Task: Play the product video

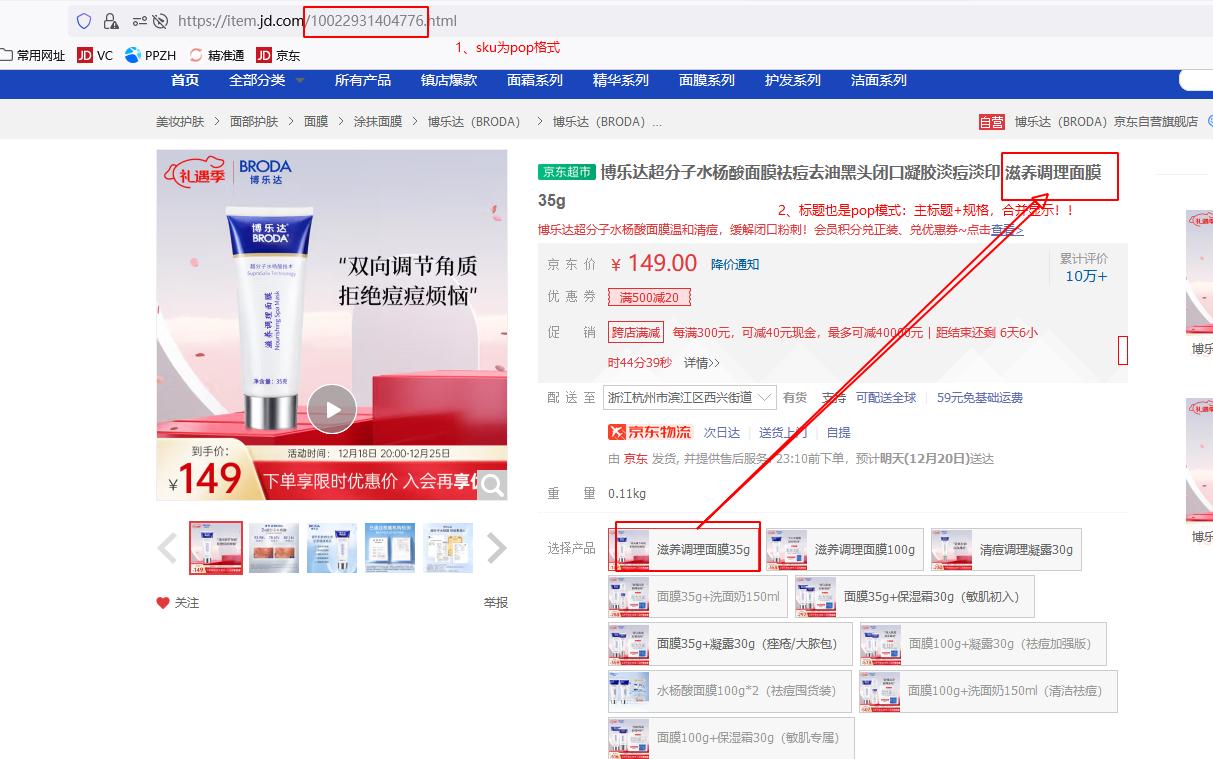Action: tap(331, 409)
